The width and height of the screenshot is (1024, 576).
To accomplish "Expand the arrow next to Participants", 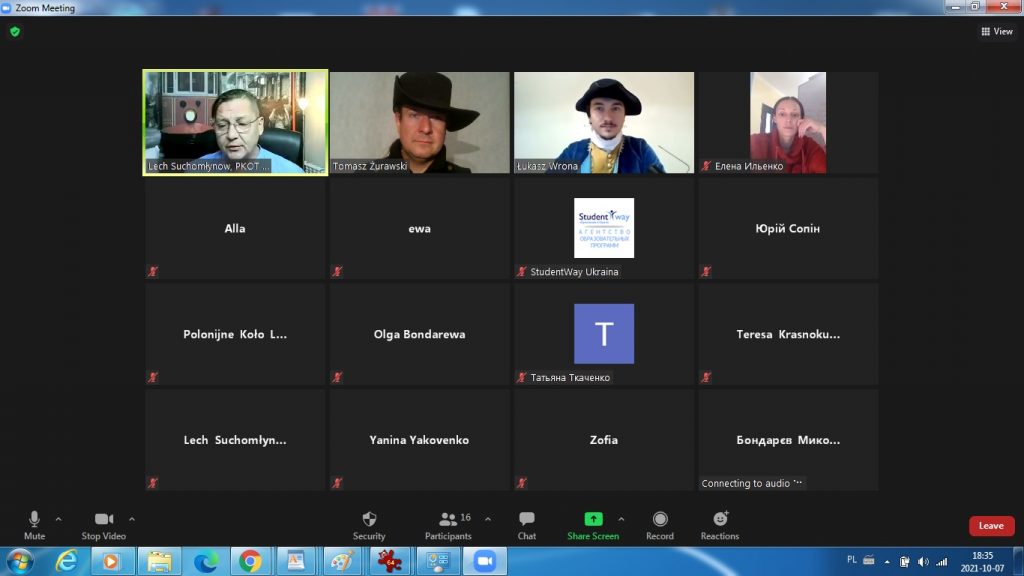I will (x=488, y=519).
